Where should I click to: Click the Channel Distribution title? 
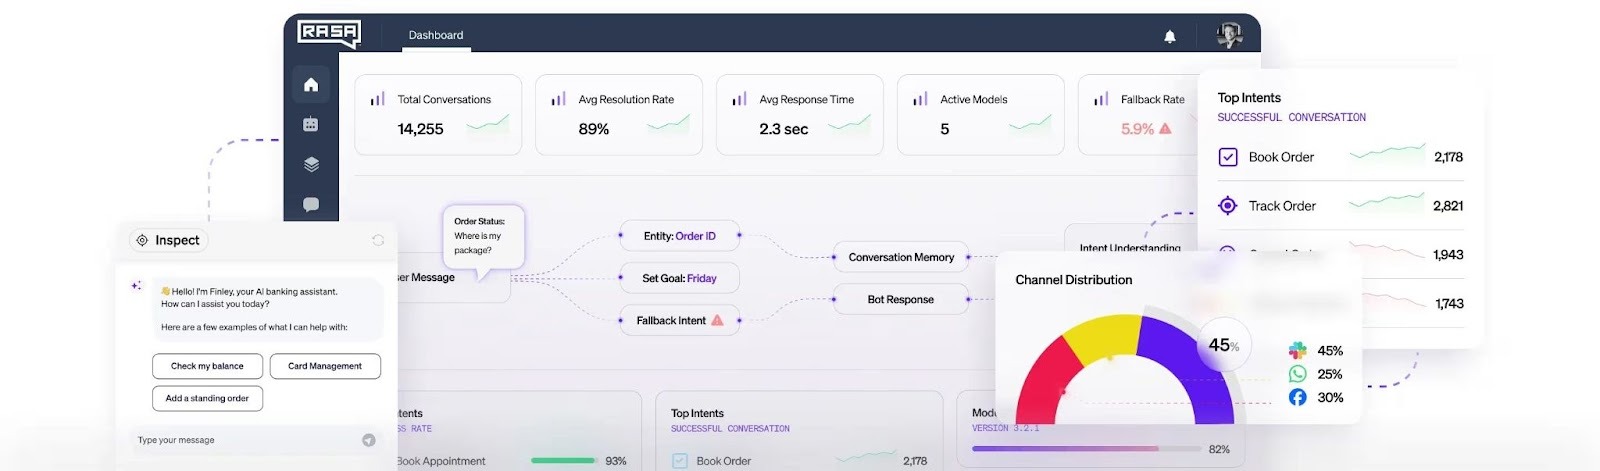pyautogui.click(x=1074, y=280)
